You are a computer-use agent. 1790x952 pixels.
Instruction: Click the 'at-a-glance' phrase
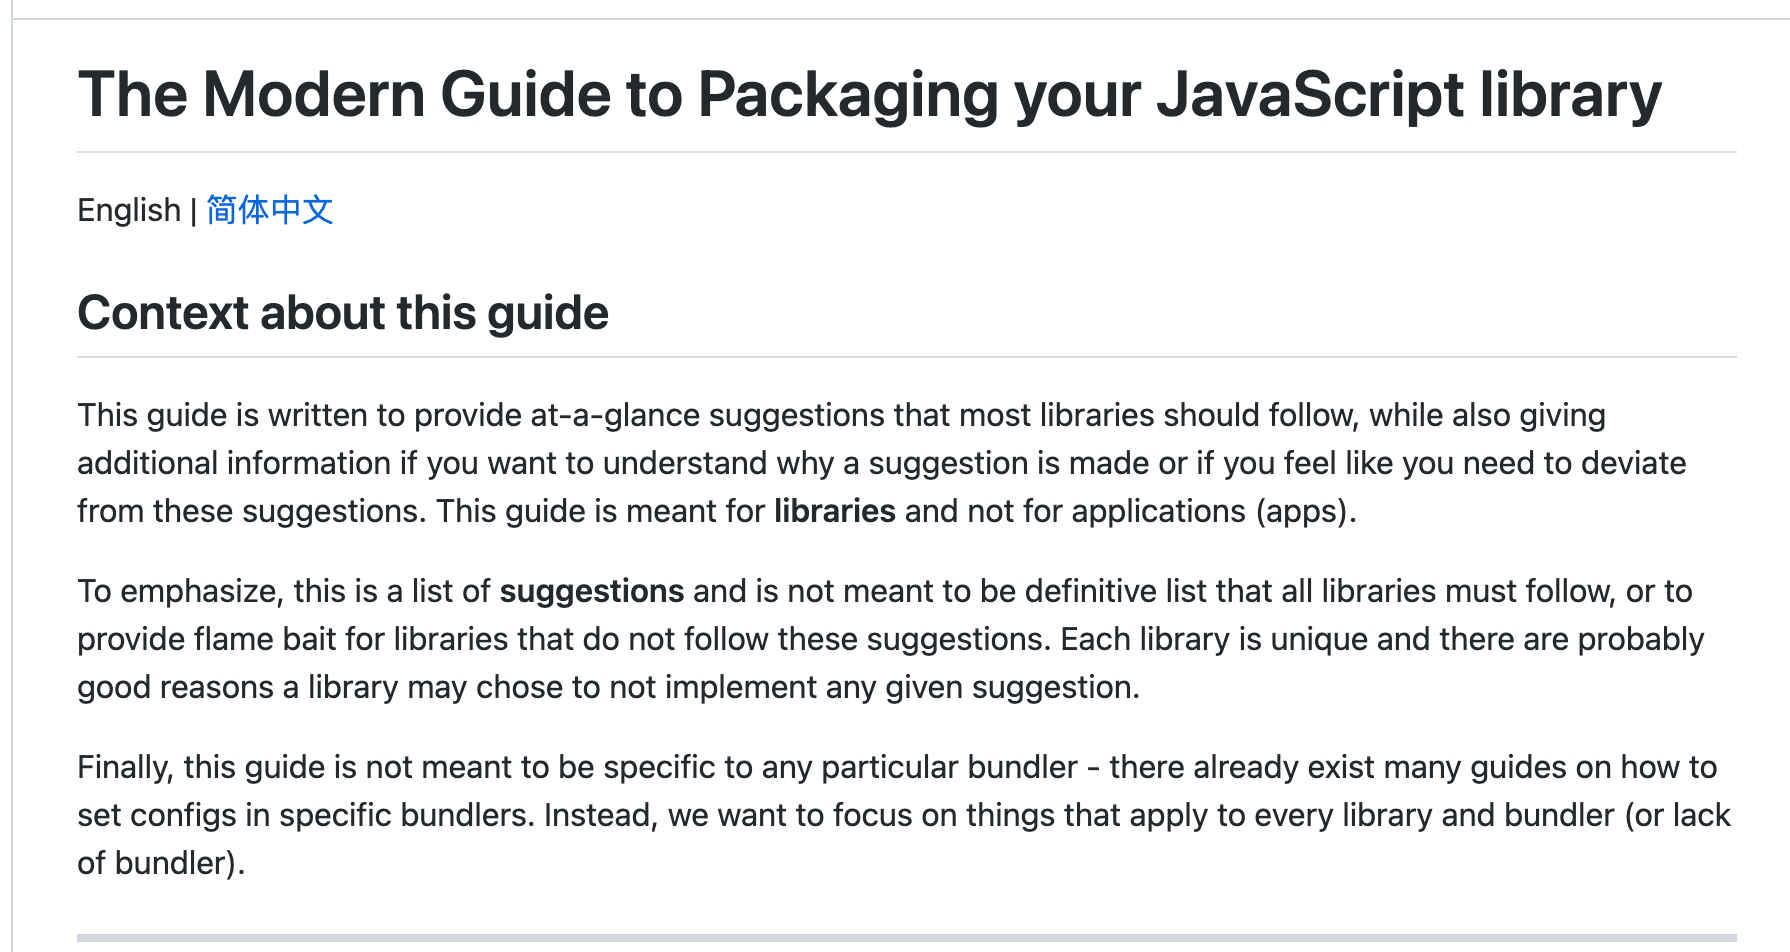tap(615, 415)
